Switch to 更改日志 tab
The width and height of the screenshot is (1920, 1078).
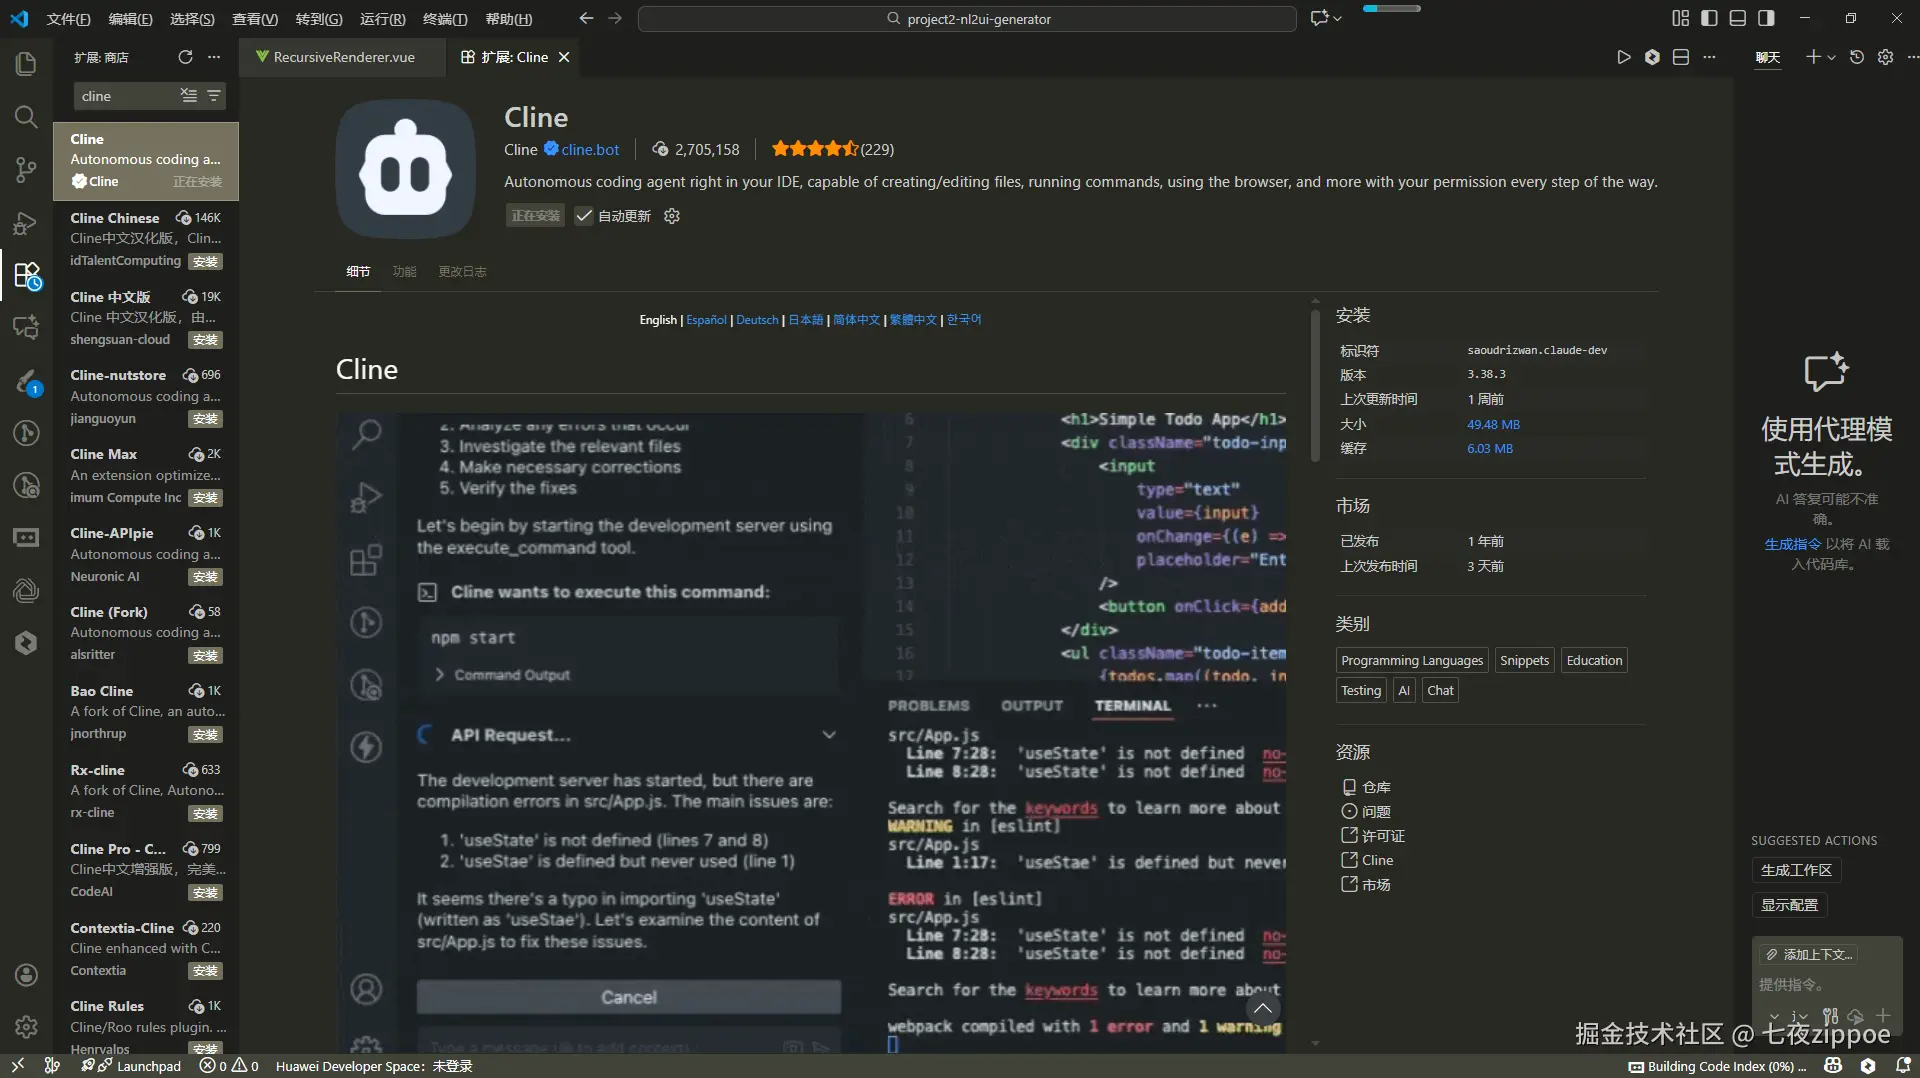[x=462, y=271]
